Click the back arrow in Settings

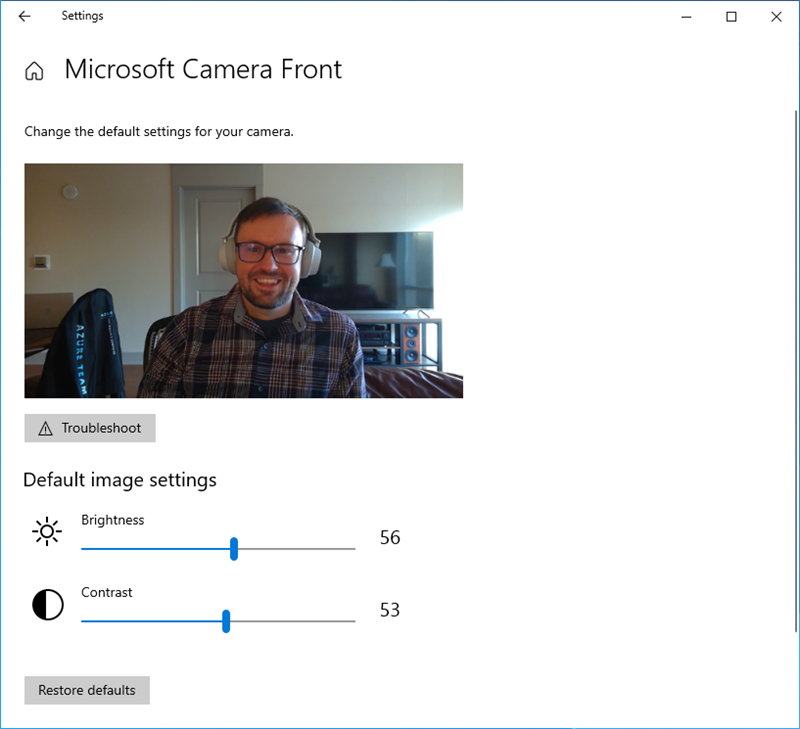coord(24,16)
